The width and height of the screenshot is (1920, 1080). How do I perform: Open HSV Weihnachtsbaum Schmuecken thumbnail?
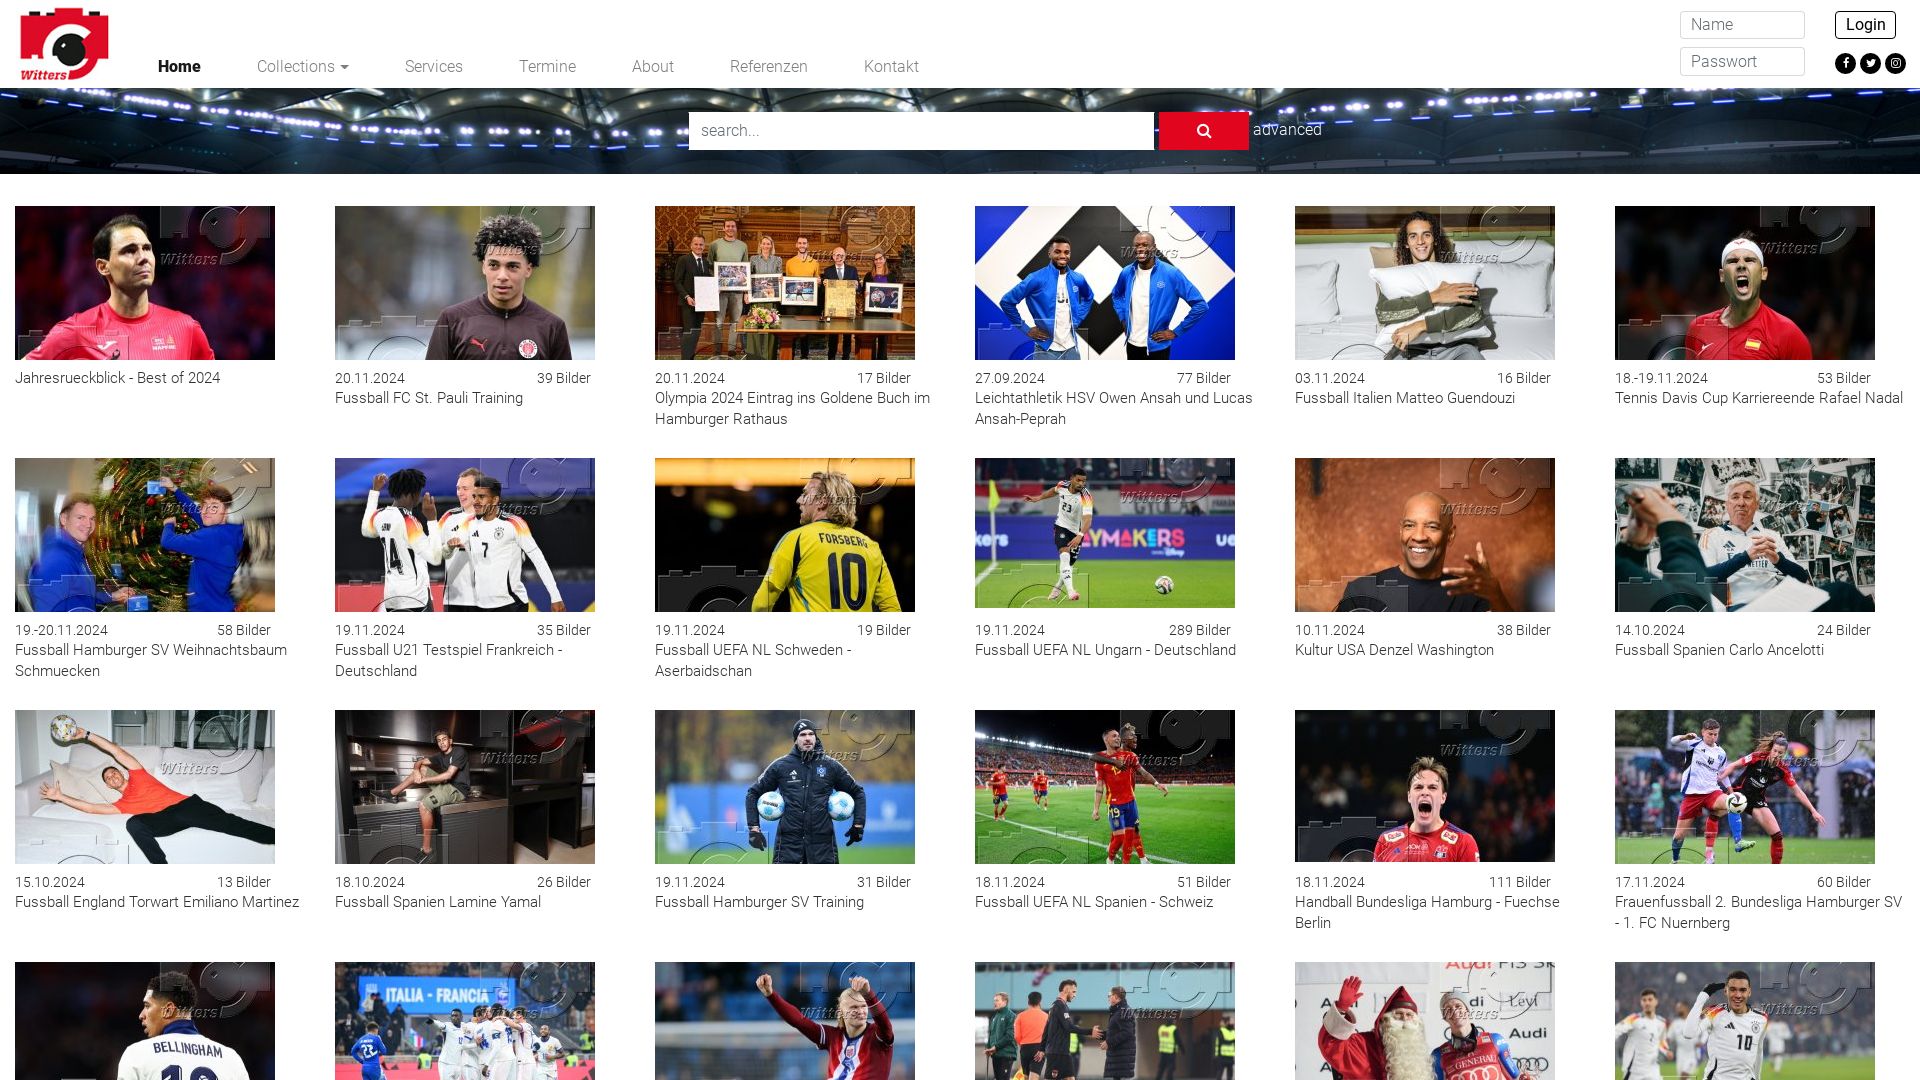pos(145,535)
